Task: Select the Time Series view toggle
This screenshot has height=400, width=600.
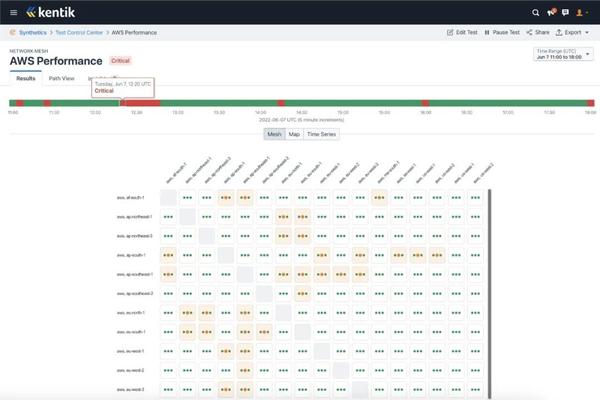Action: 321,134
